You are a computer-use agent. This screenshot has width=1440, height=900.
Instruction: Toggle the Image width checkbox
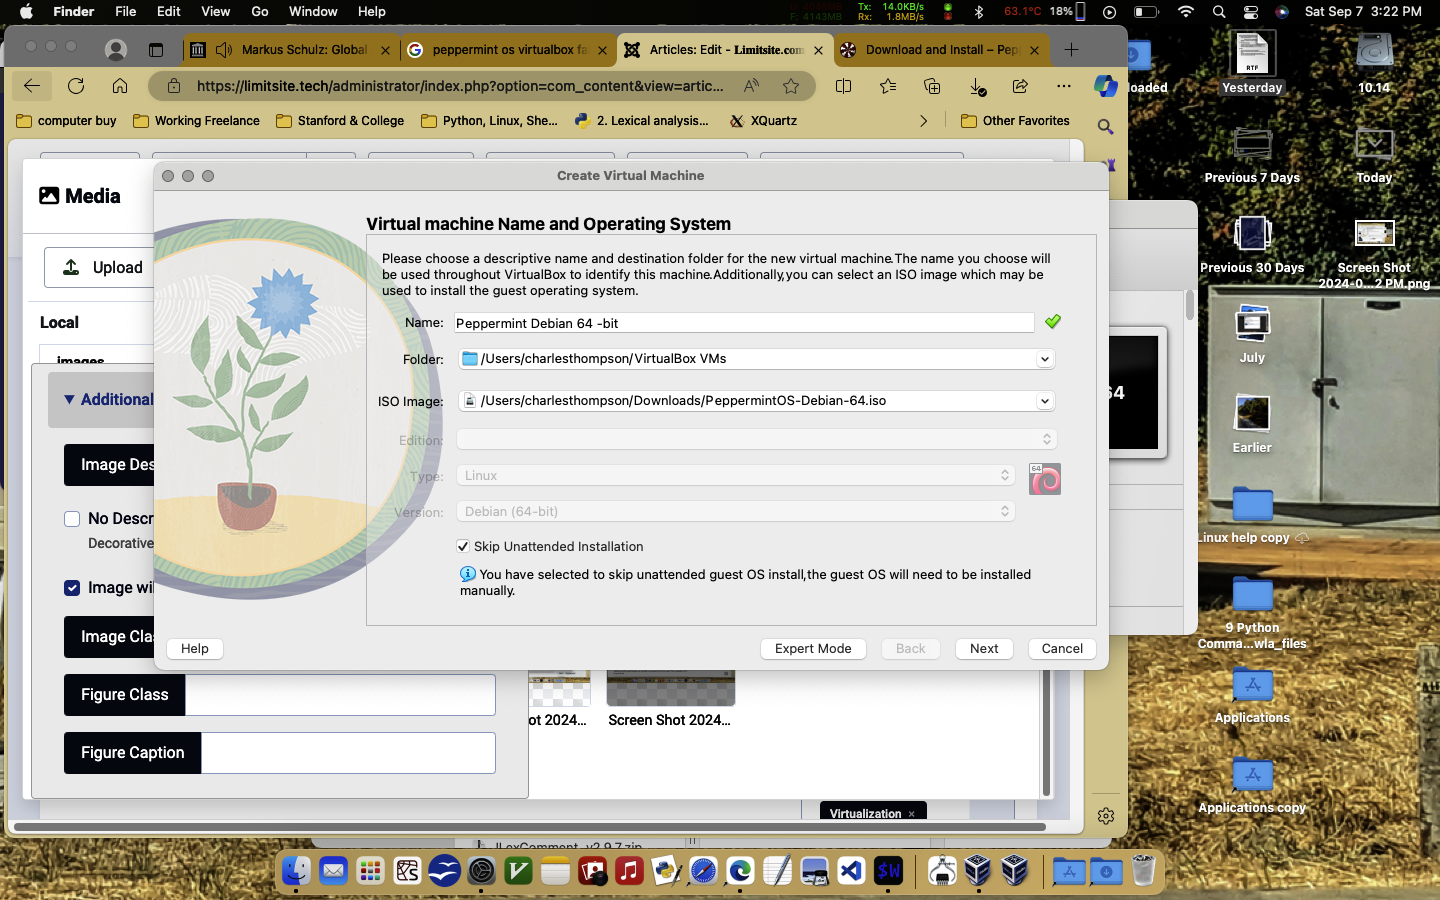click(72, 588)
